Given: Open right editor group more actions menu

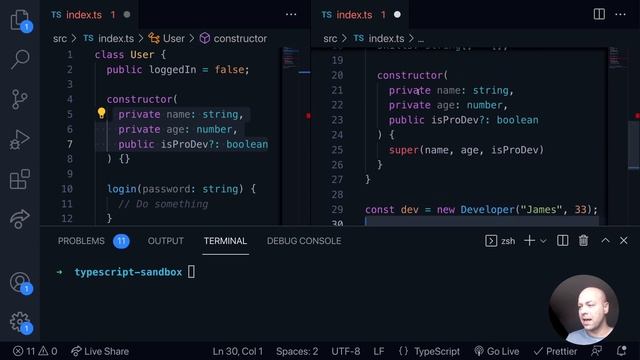Looking at the screenshot, I should click(x=620, y=15).
